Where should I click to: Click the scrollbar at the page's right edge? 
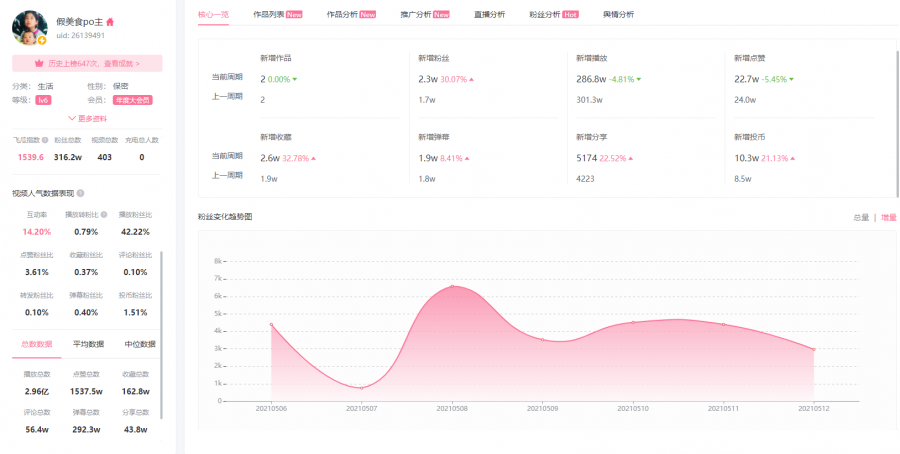coord(898,123)
